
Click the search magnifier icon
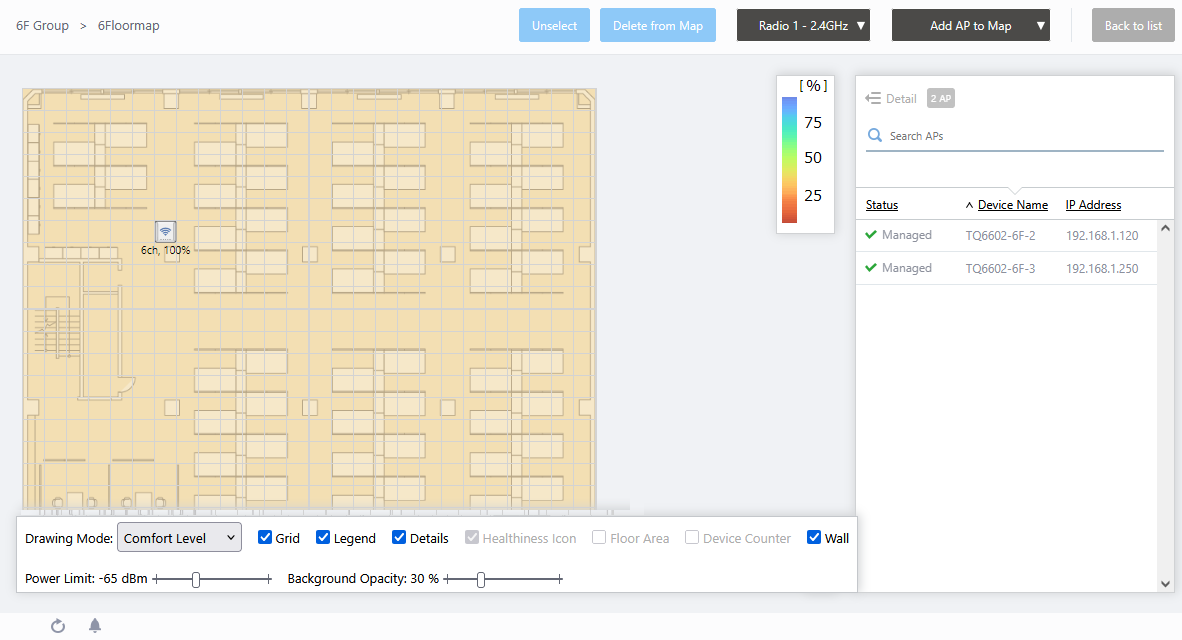click(x=875, y=136)
